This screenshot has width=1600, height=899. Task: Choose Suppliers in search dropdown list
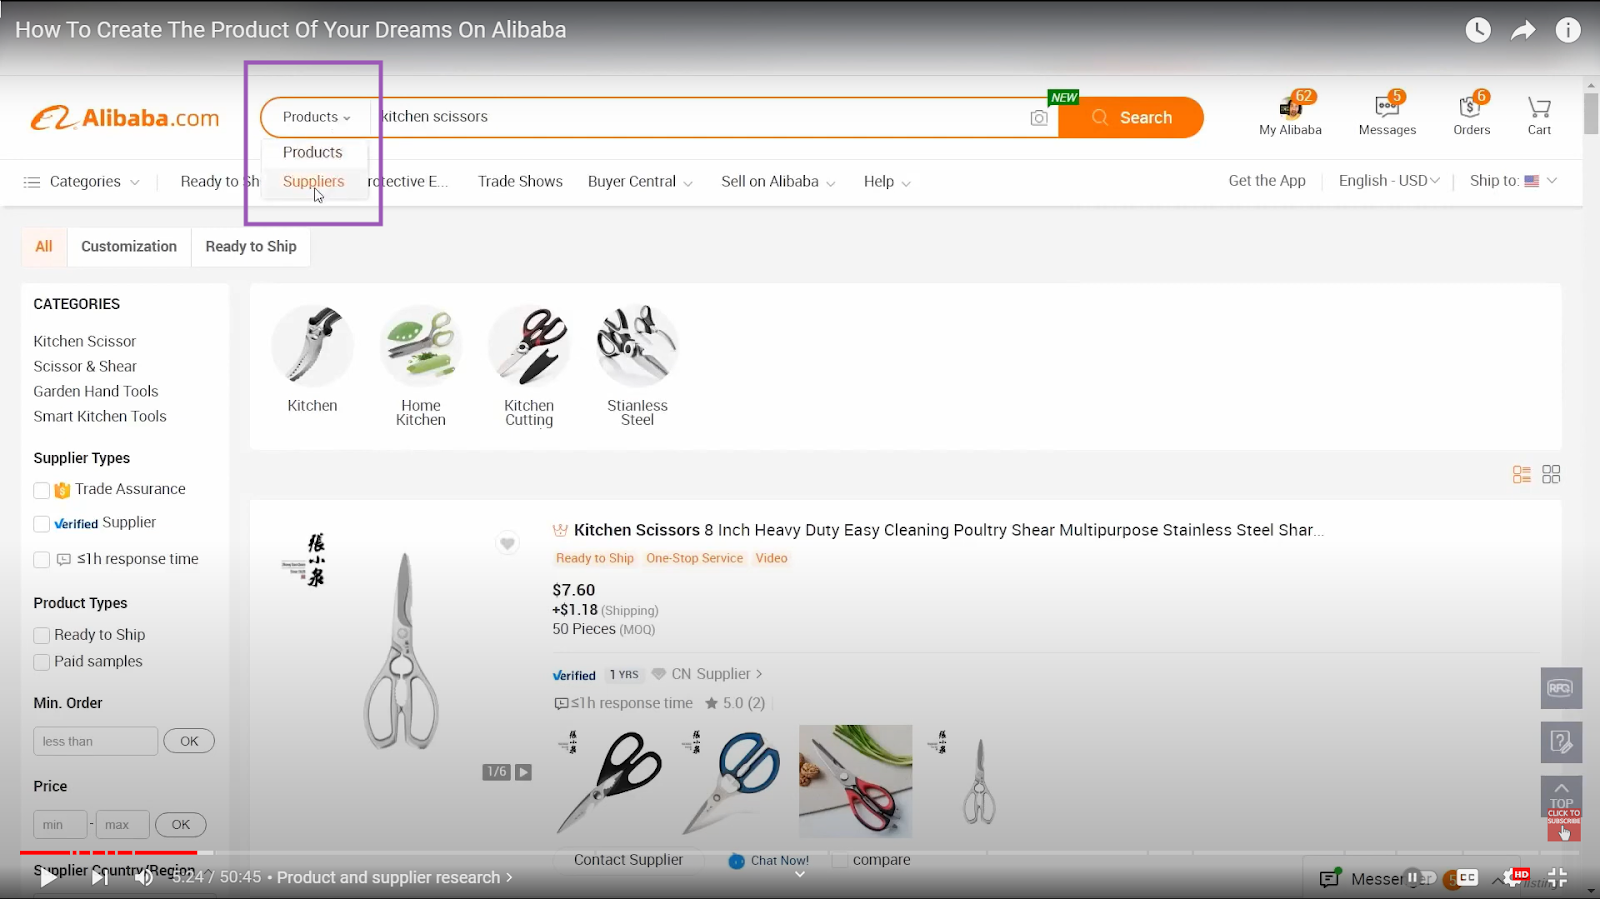tap(313, 181)
